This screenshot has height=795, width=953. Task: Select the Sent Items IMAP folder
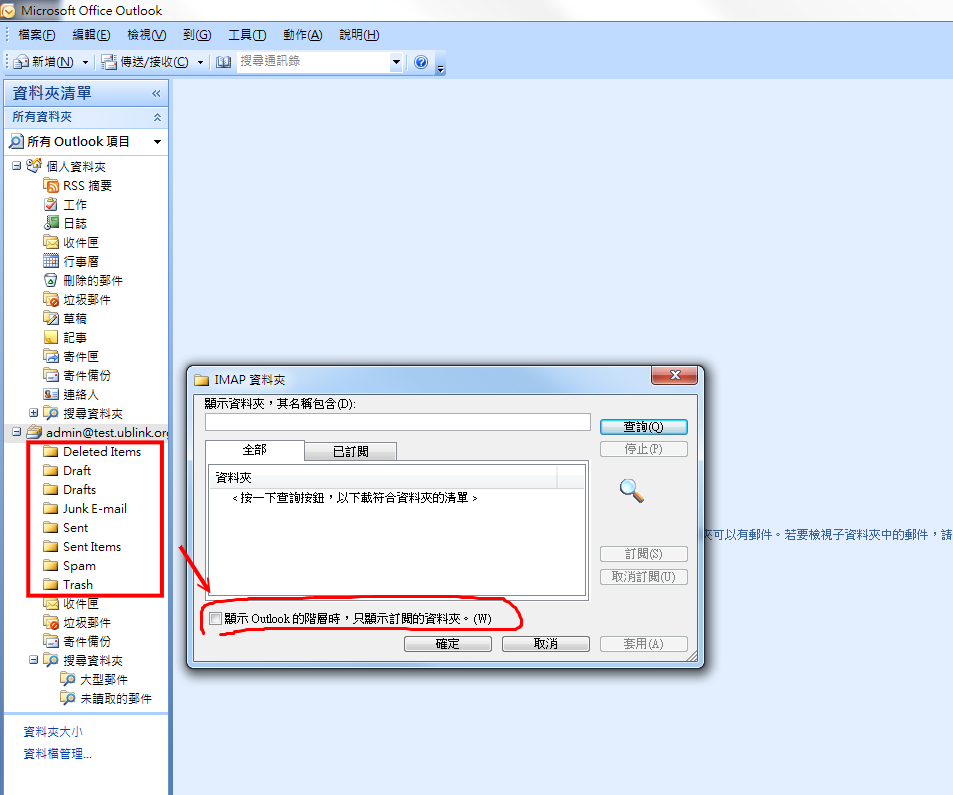[91, 546]
